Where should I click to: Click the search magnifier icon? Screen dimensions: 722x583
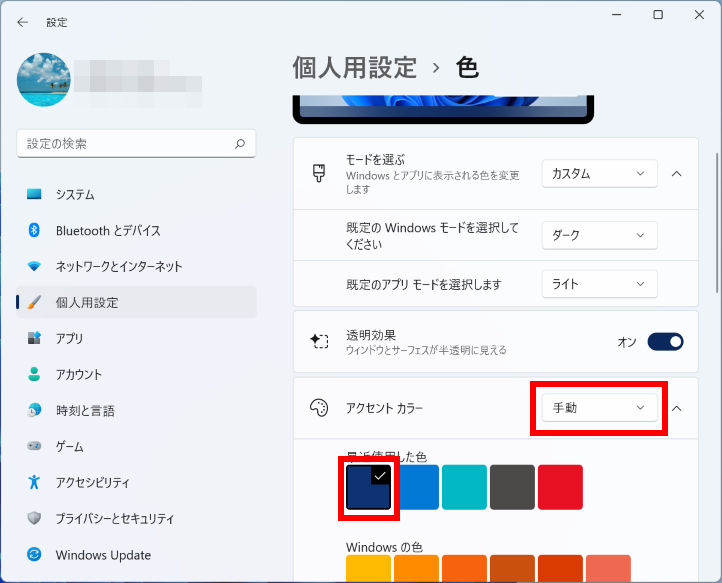pos(240,144)
